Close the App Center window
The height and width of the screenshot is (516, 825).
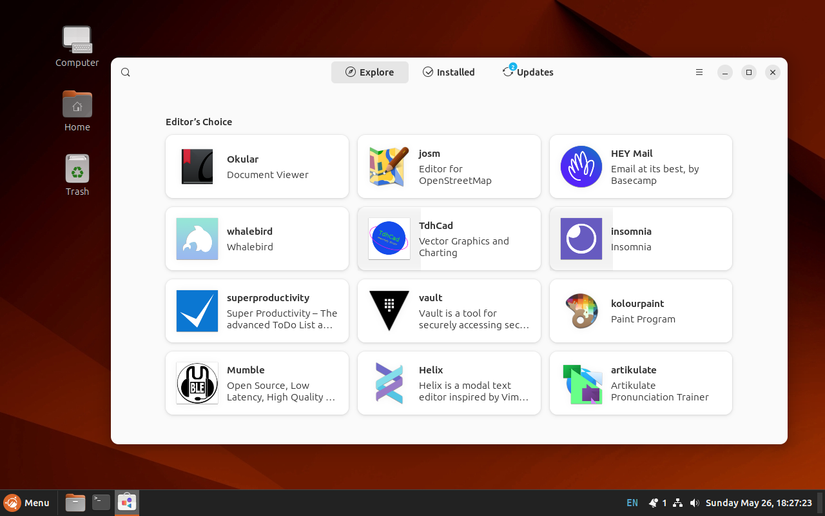tap(772, 72)
